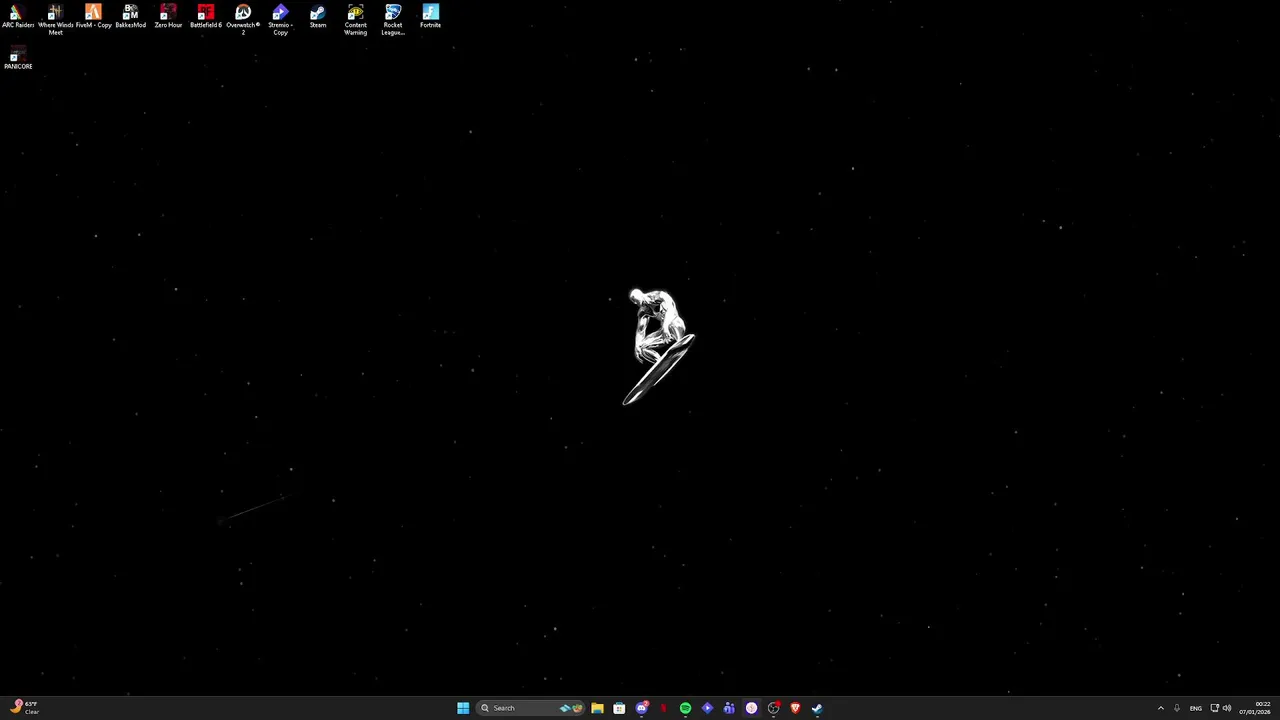Select the Content Warning desktop icon
This screenshot has width=1280, height=720.
pos(355,20)
